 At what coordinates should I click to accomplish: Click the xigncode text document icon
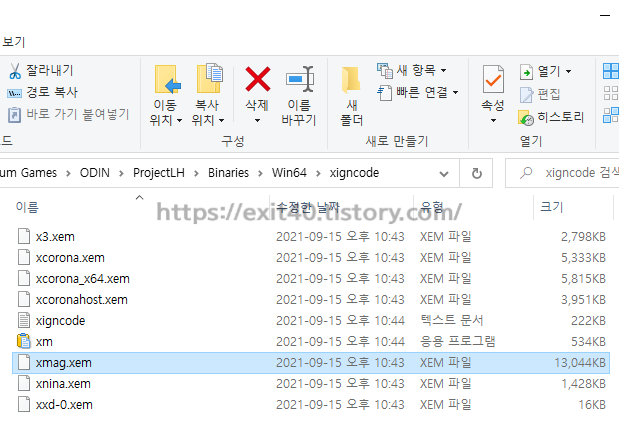[24, 320]
